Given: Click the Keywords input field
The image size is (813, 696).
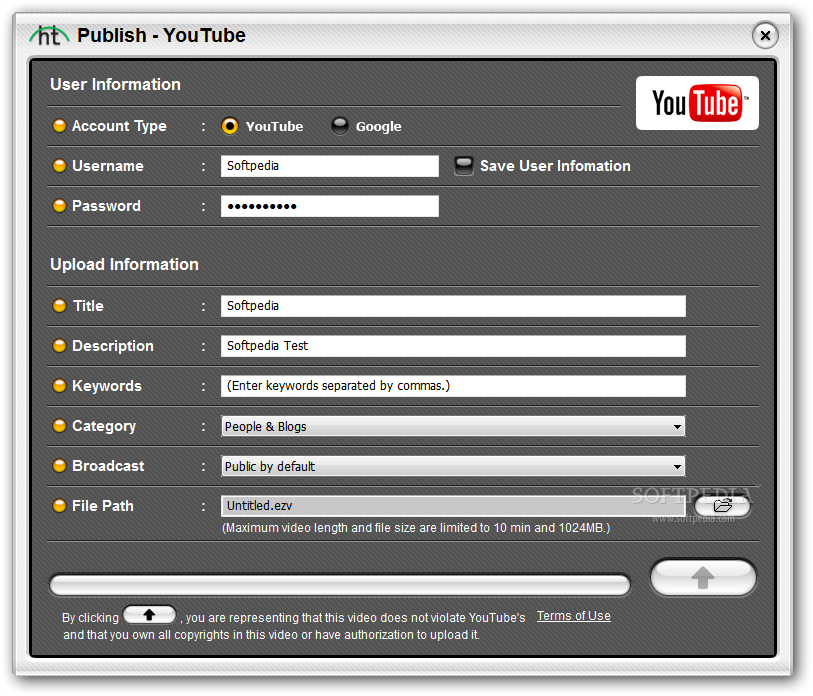Looking at the screenshot, I should (453, 386).
